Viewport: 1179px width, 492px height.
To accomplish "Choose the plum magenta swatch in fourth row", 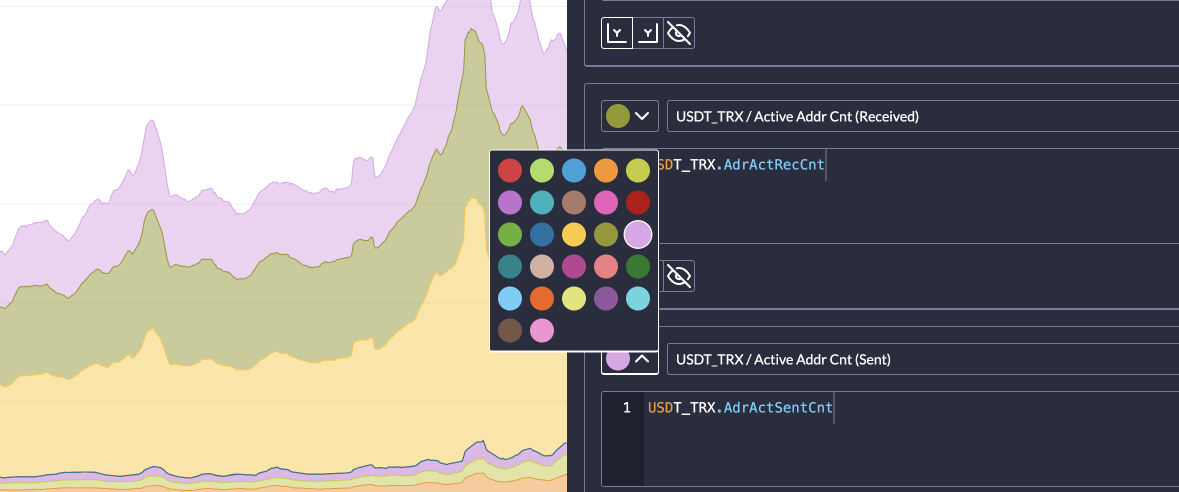I will coord(574,266).
